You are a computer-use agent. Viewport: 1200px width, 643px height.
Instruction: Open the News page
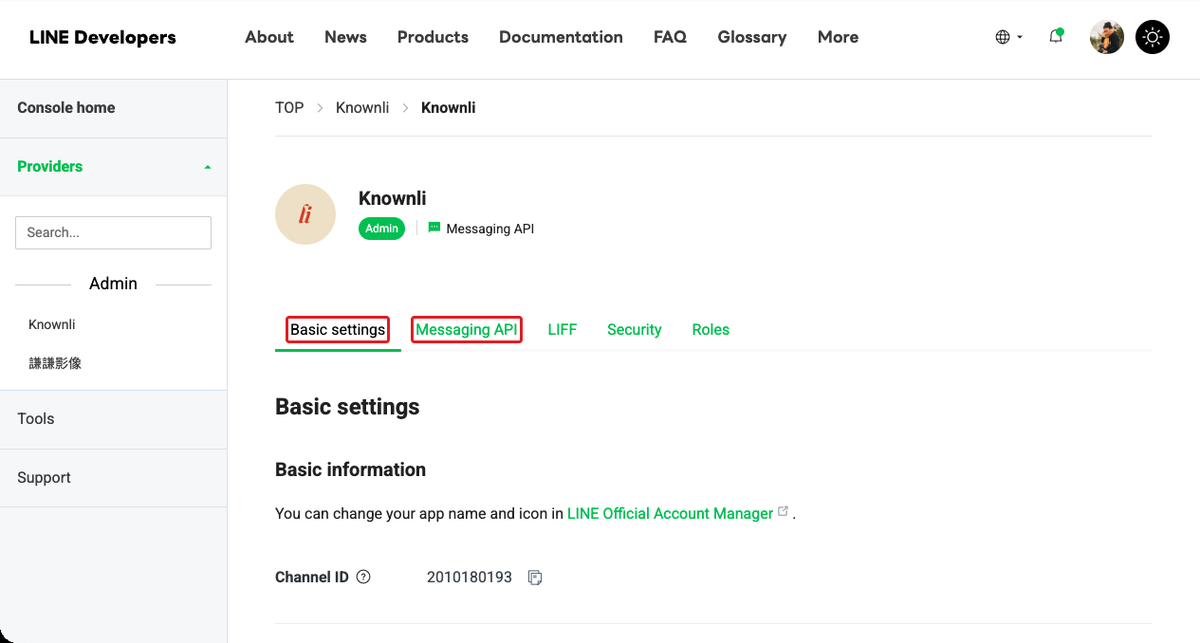345,37
